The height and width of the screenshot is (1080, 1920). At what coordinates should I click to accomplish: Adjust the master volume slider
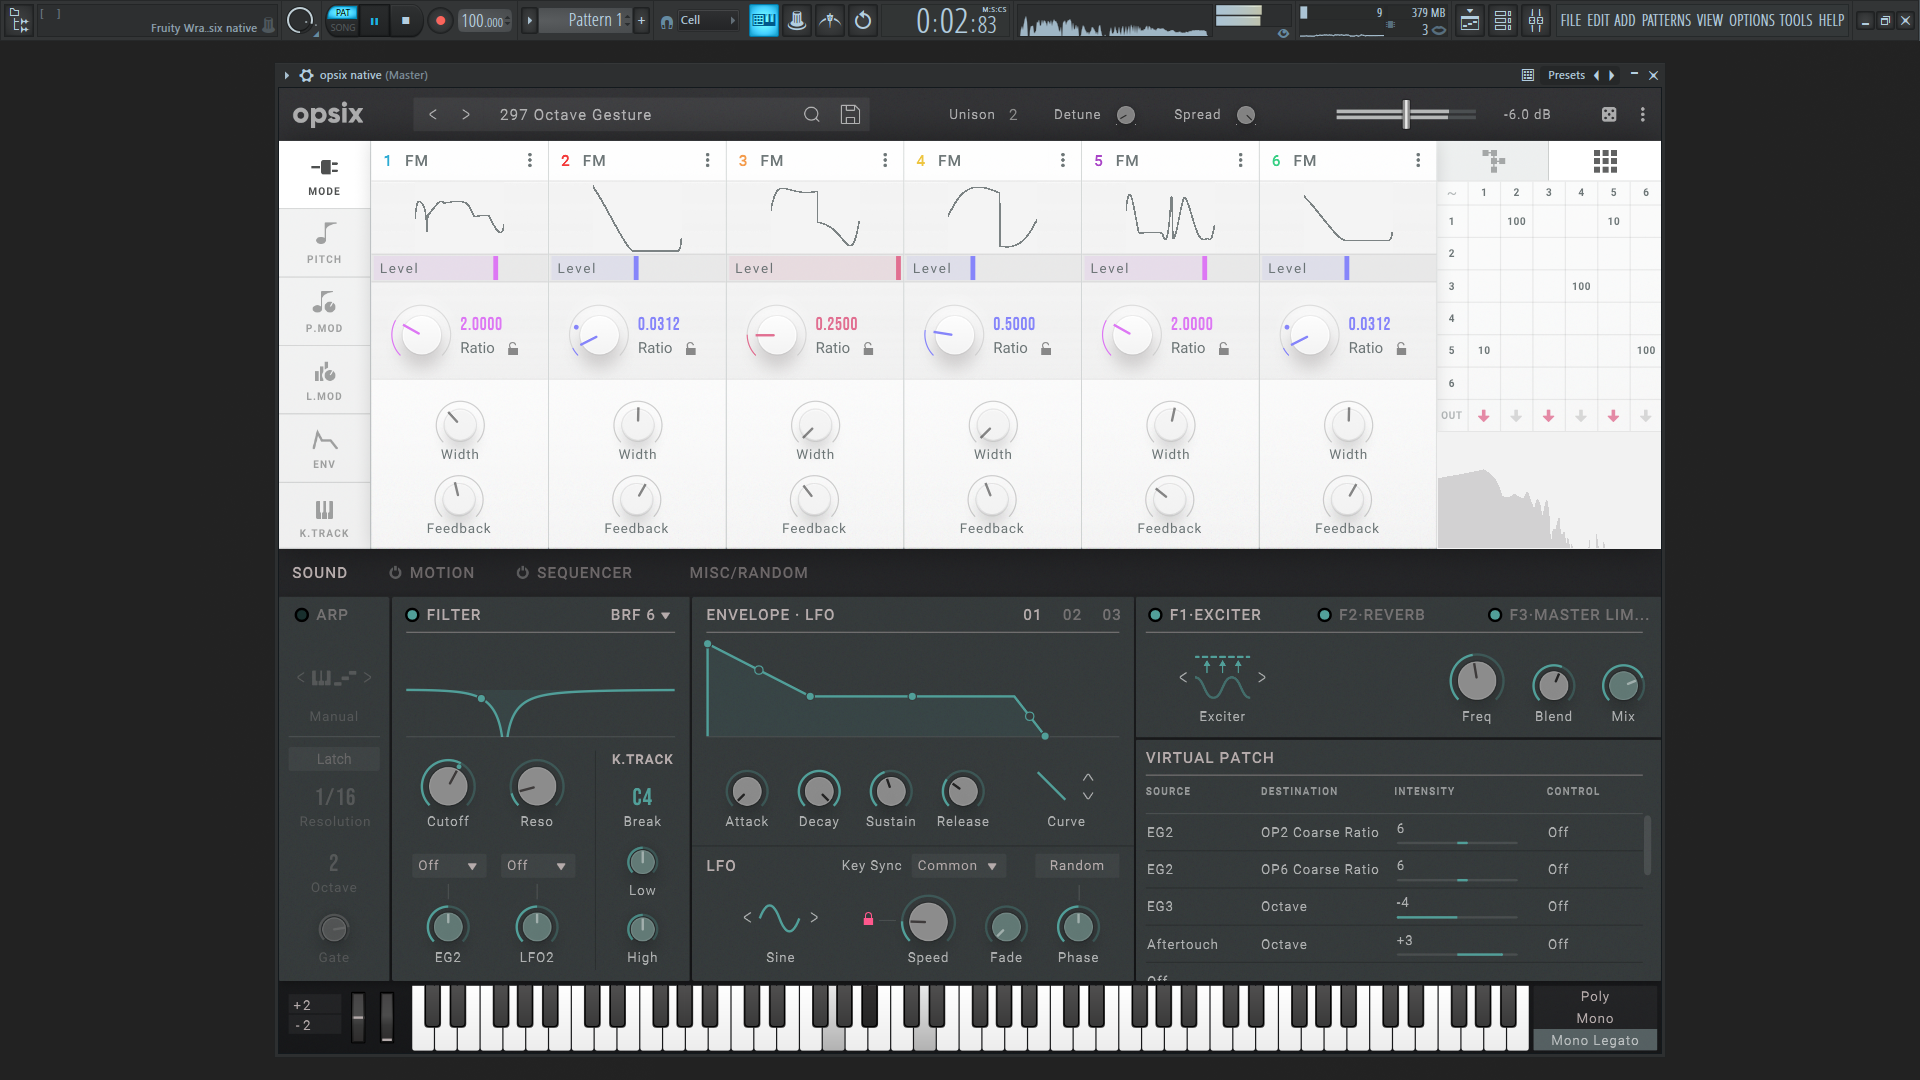point(1405,115)
